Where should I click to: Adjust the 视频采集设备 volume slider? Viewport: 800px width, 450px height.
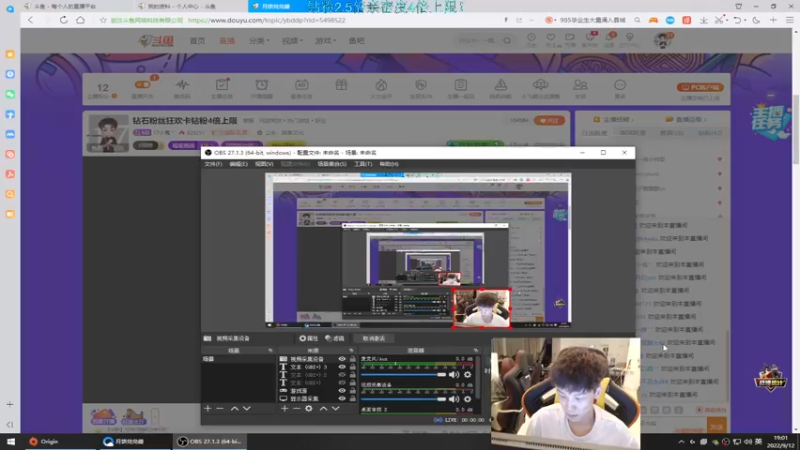tap(403, 399)
